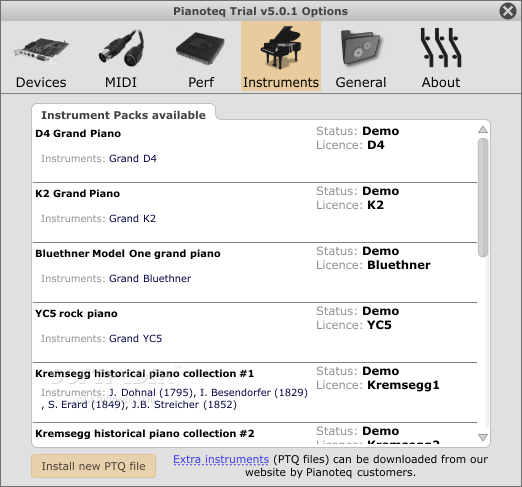Select Kremsegg historical piano collection #1
Screen dimensions: 522x487
coord(145,374)
